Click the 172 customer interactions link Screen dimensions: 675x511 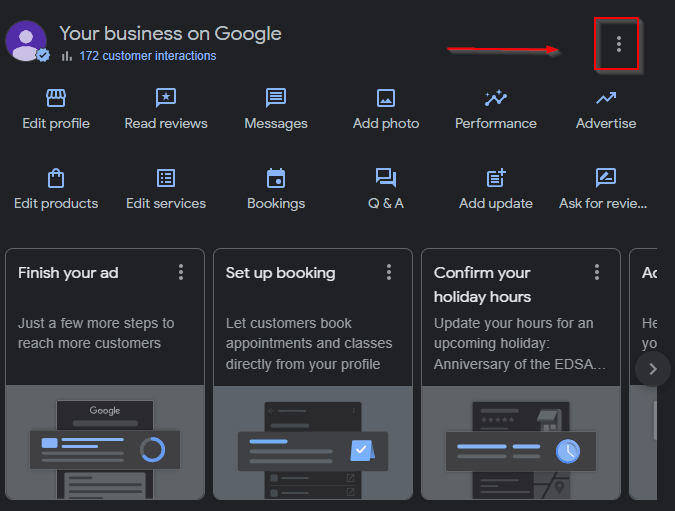147,56
